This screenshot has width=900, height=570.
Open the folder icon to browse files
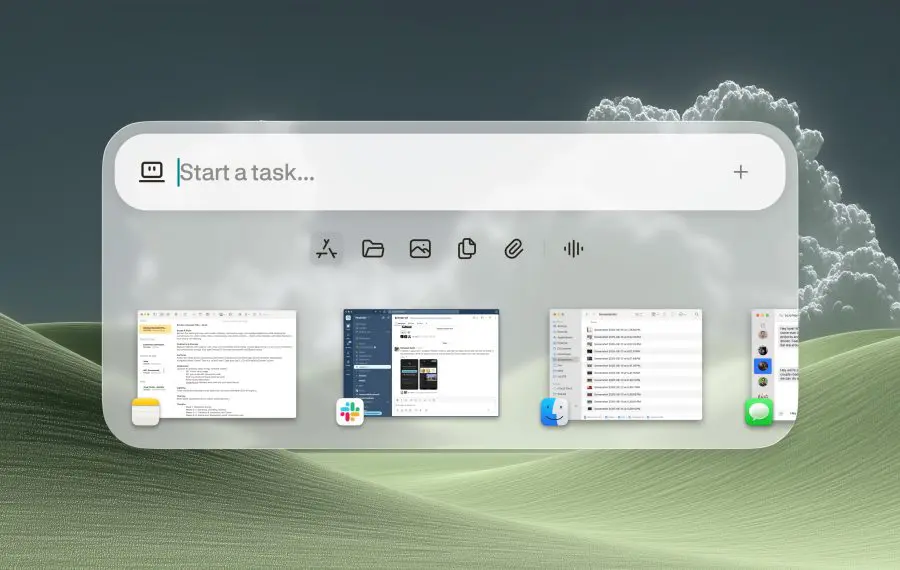click(x=373, y=250)
